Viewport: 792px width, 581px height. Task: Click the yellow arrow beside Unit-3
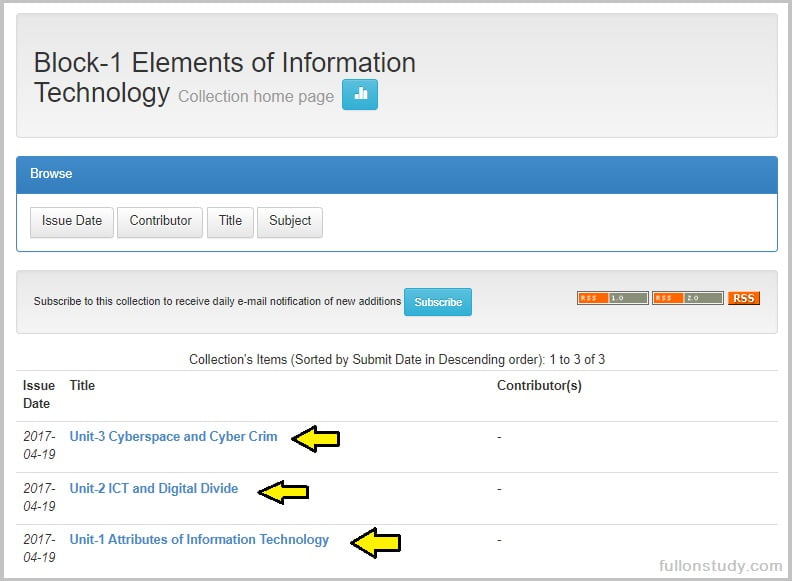point(316,438)
